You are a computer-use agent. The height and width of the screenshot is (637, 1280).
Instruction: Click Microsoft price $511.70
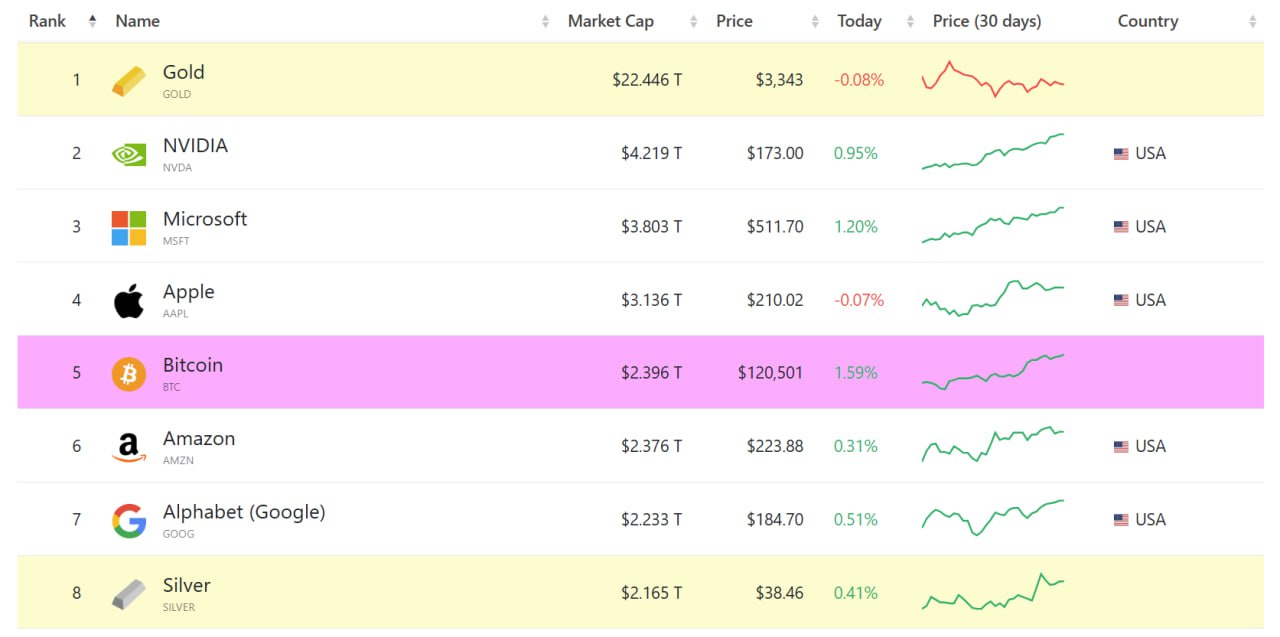click(x=775, y=227)
